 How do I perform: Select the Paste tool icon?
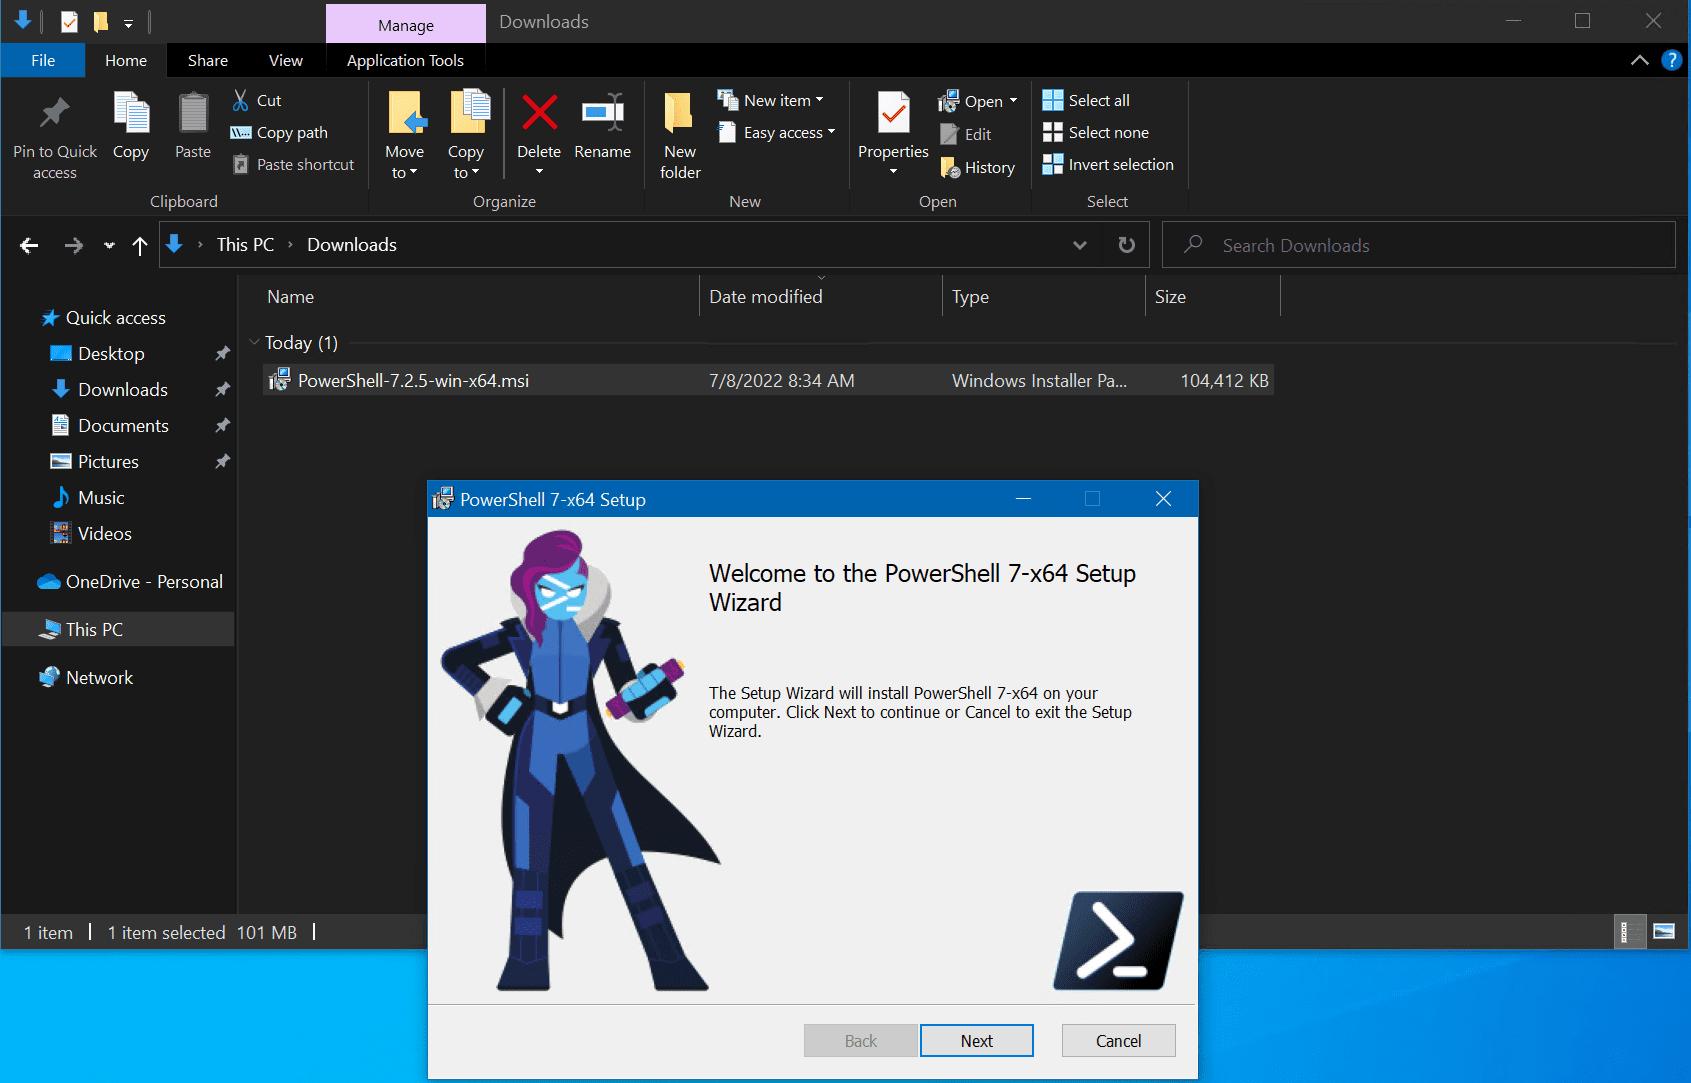(x=191, y=125)
